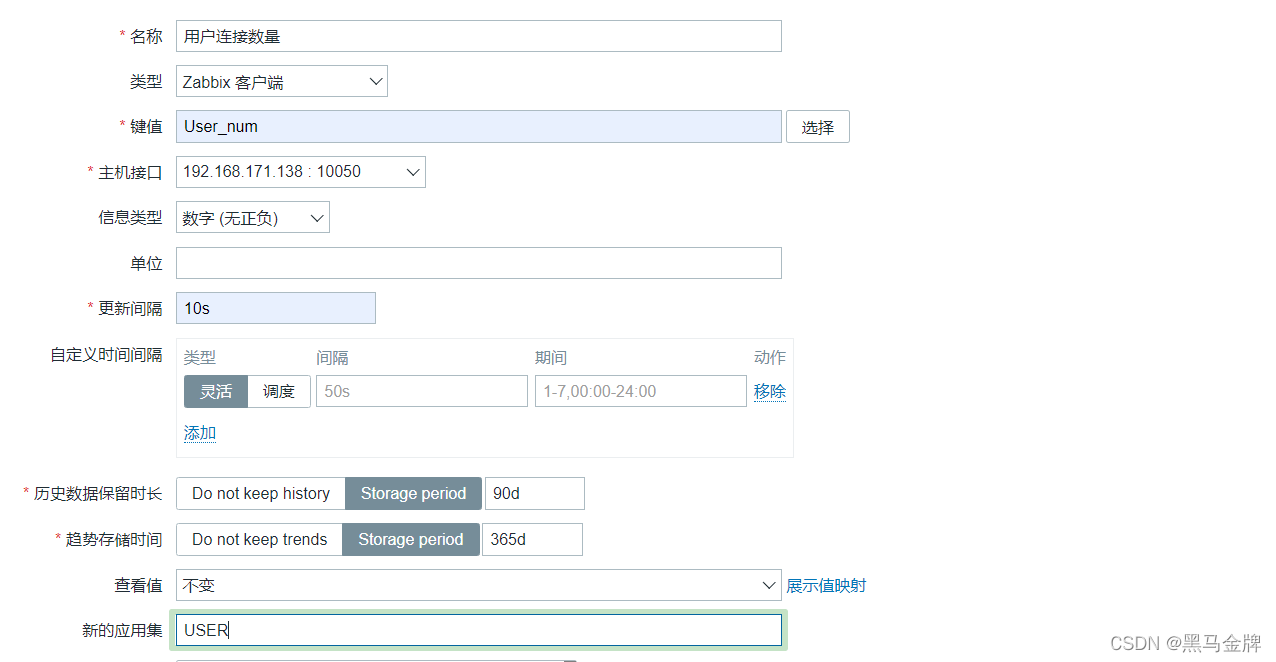Click the 移除 link in custom intervals

[770, 391]
